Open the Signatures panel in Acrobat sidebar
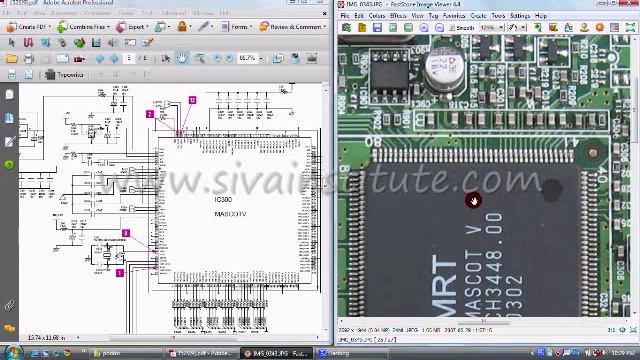This screenshot has height=360, width=640. coord(9,142)
